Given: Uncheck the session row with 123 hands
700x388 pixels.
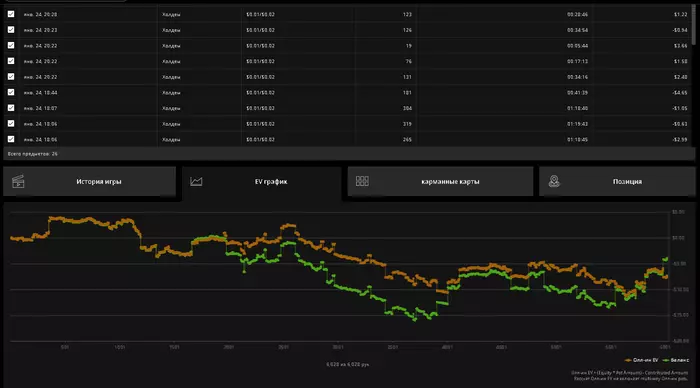Looking at the screenshot, I should tap(11, 14).
